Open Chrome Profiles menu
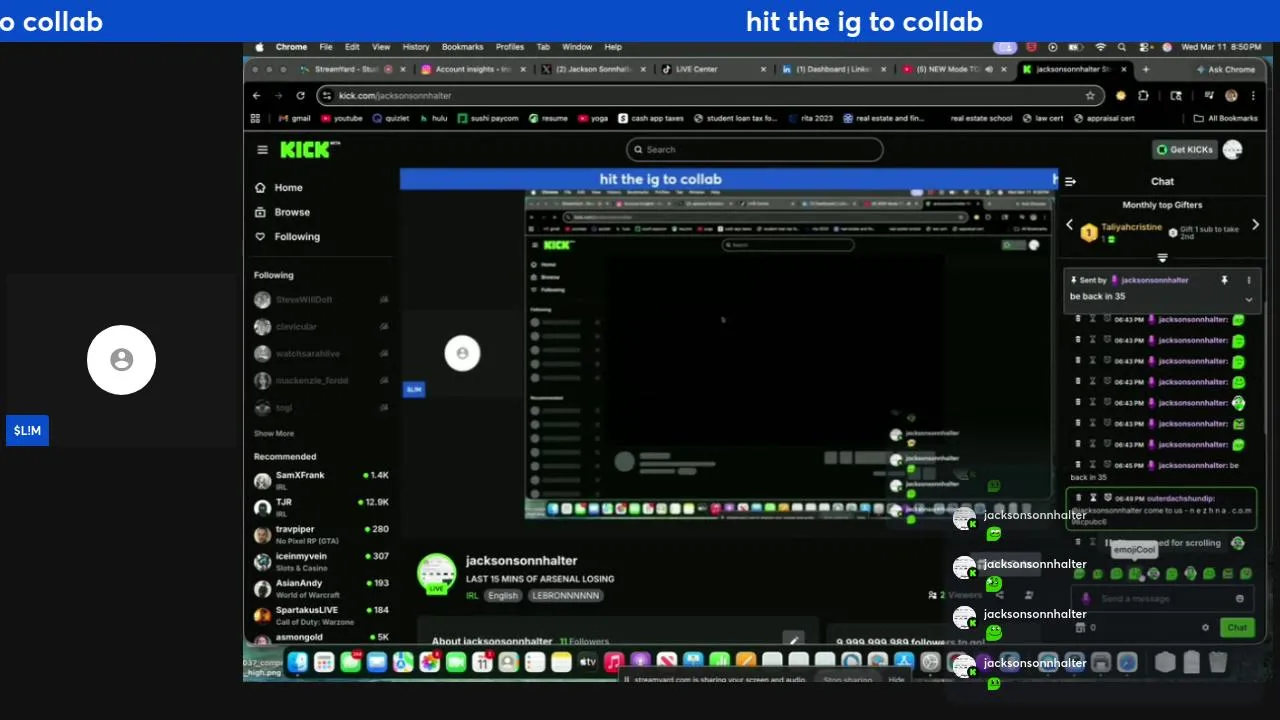The image size is (1280, 720). 510,47
